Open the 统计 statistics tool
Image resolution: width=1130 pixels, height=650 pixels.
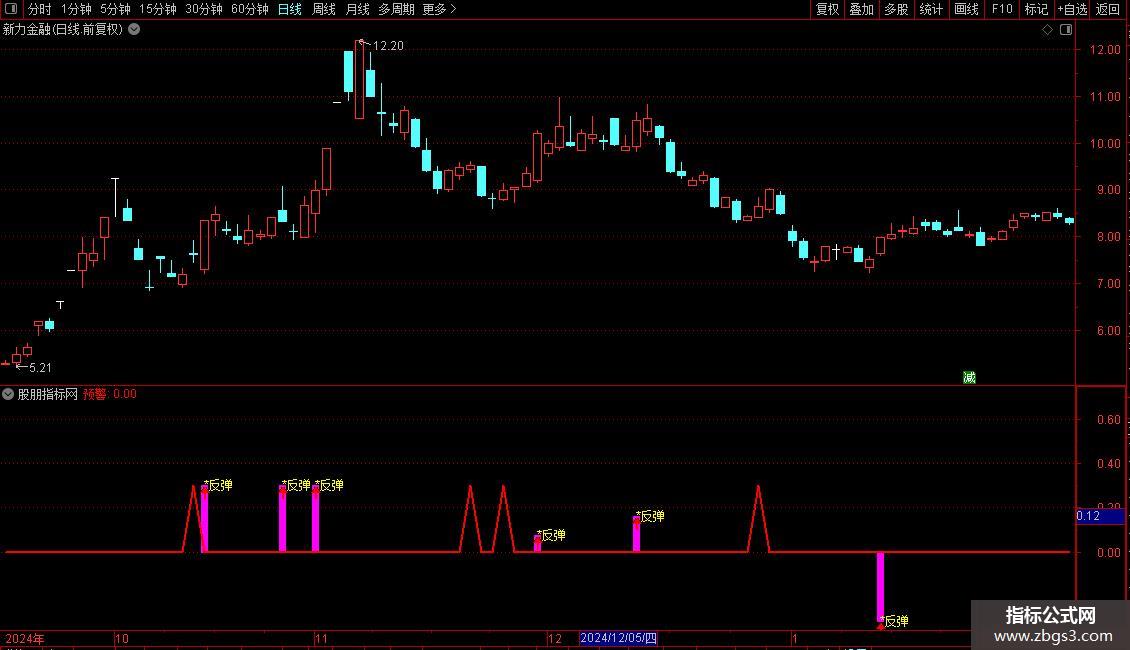tap(931, 9)
